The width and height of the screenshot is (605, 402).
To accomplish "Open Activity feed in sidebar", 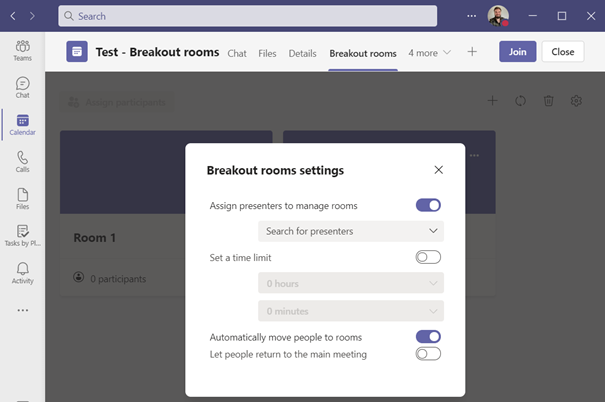I will 22,273.
